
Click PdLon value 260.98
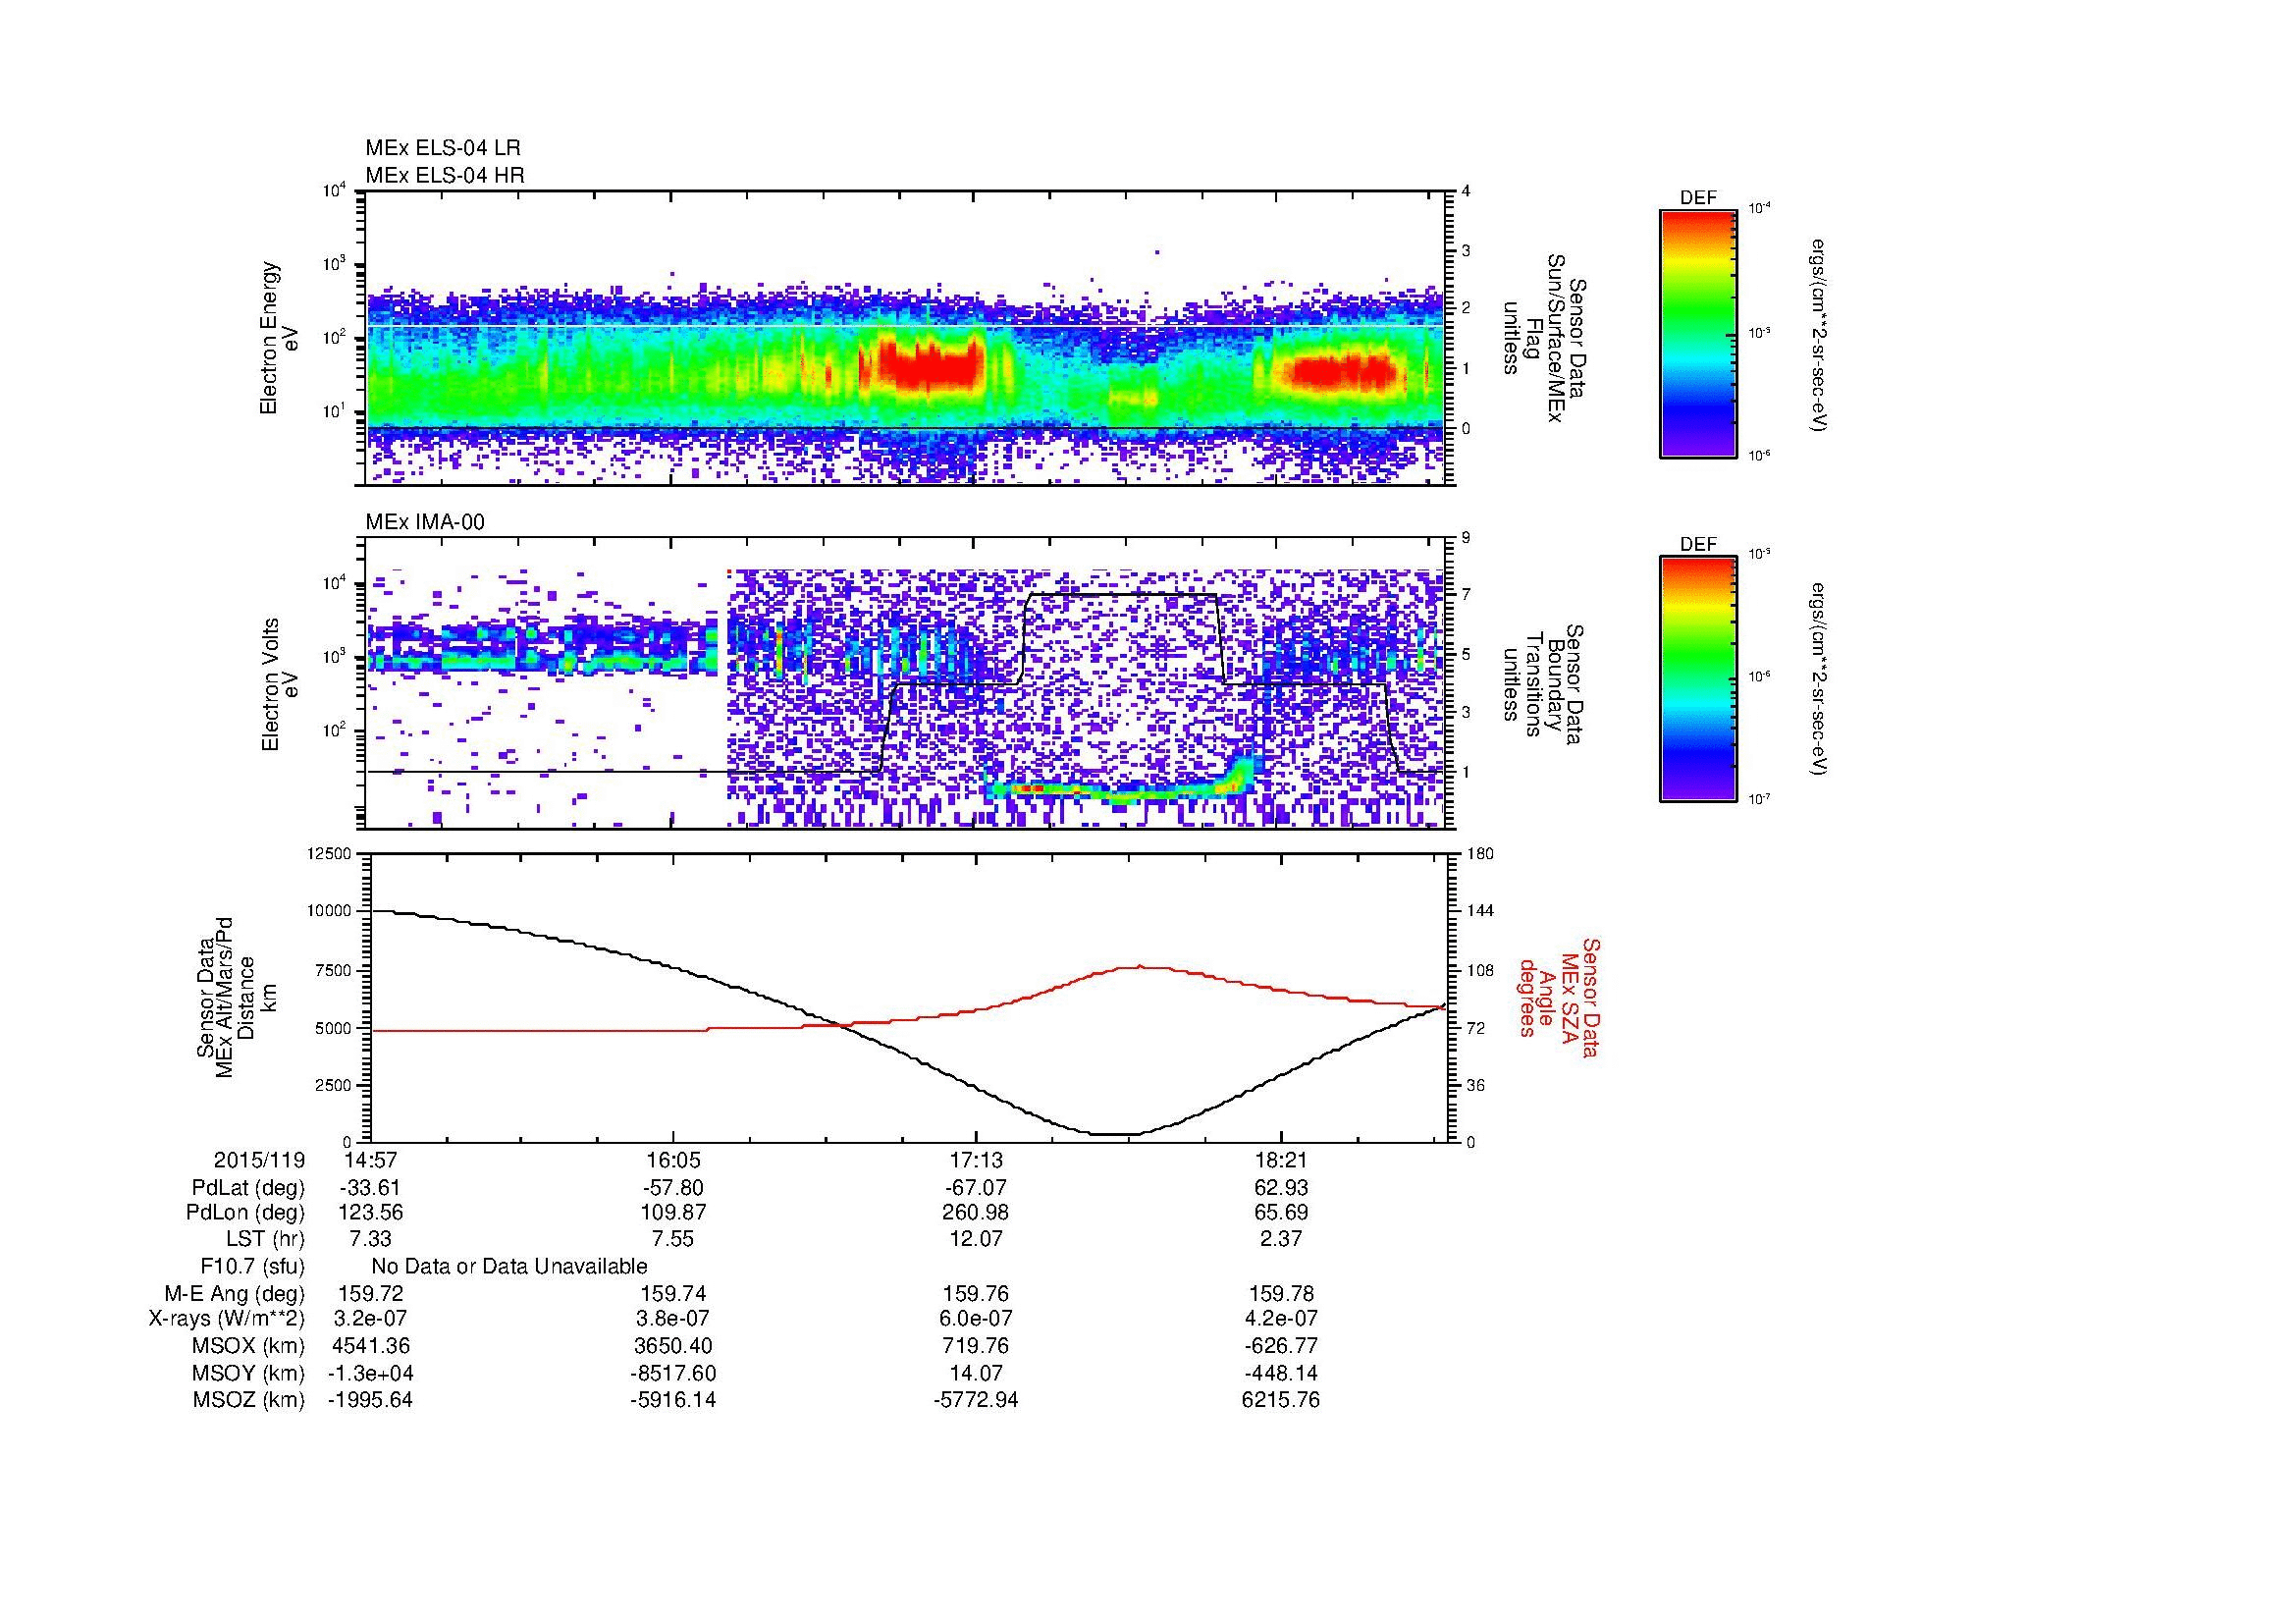pos(976,1213)
